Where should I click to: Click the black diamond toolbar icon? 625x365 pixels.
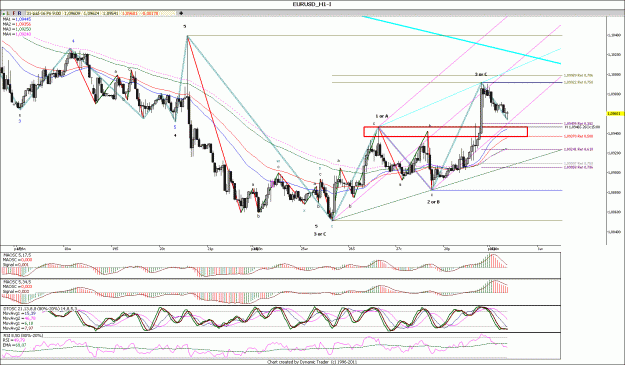click(181, 13)
